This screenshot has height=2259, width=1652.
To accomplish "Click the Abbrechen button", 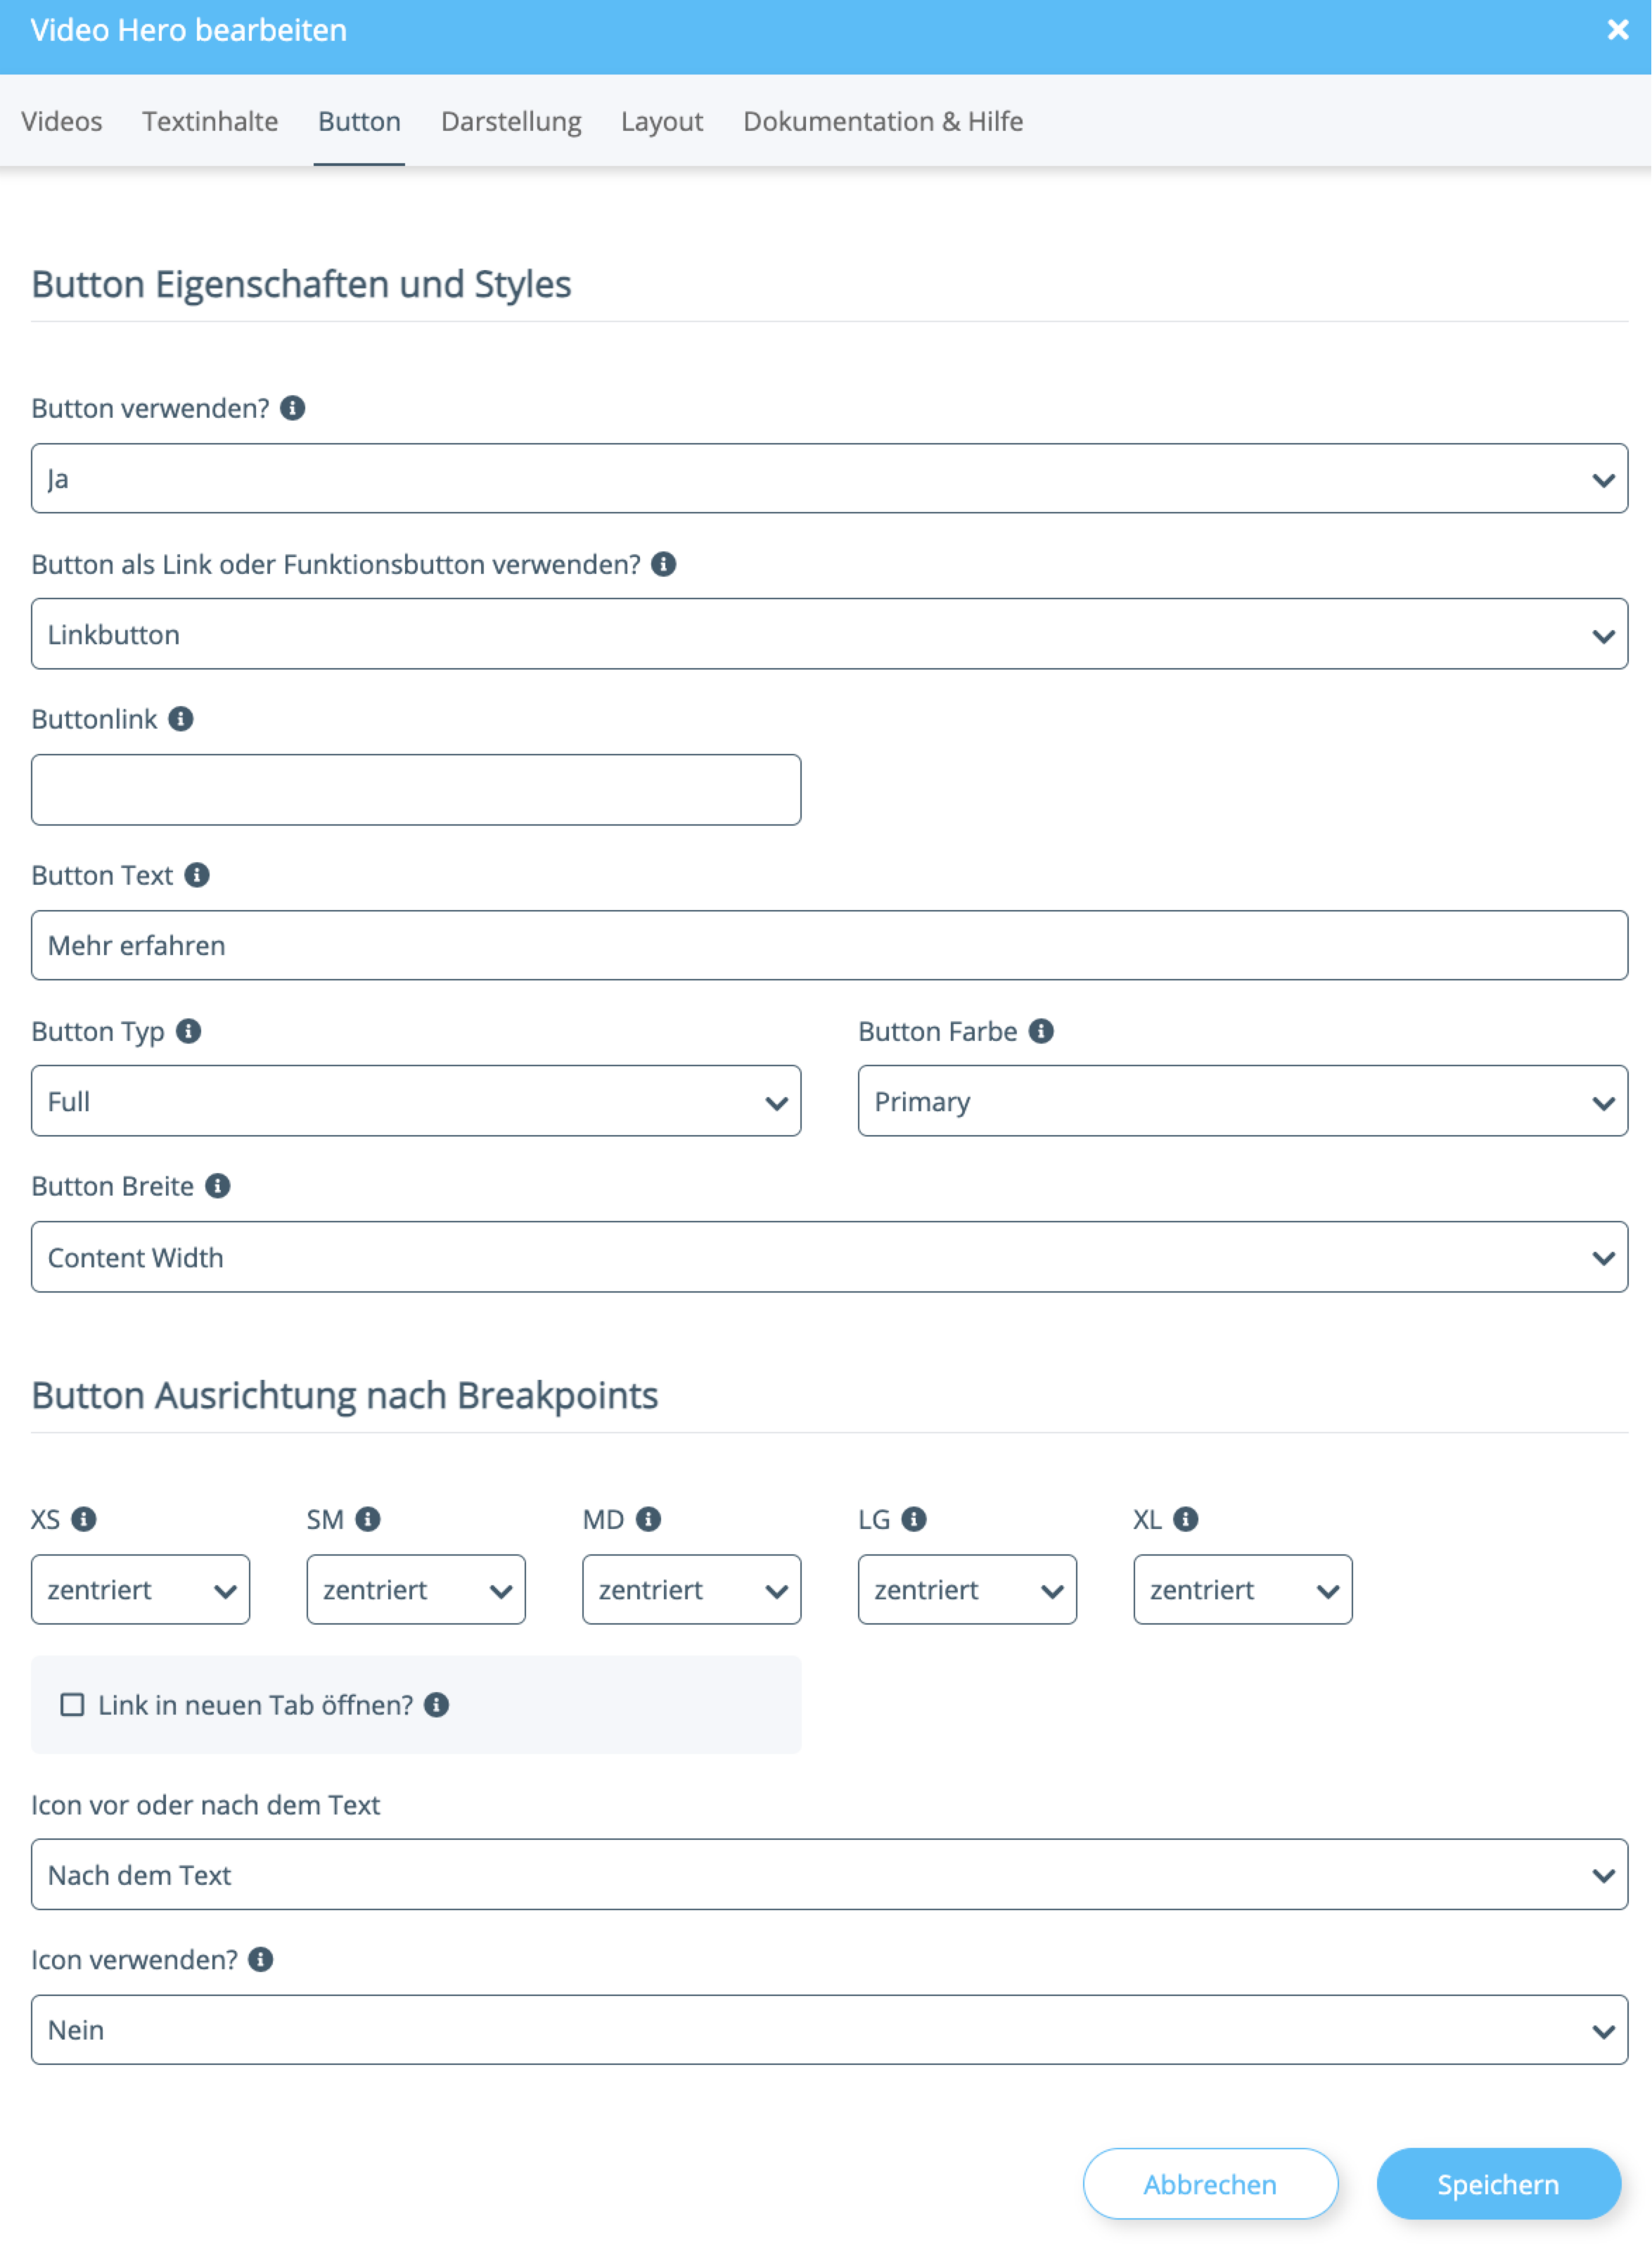I will tap(1209, 2184).
